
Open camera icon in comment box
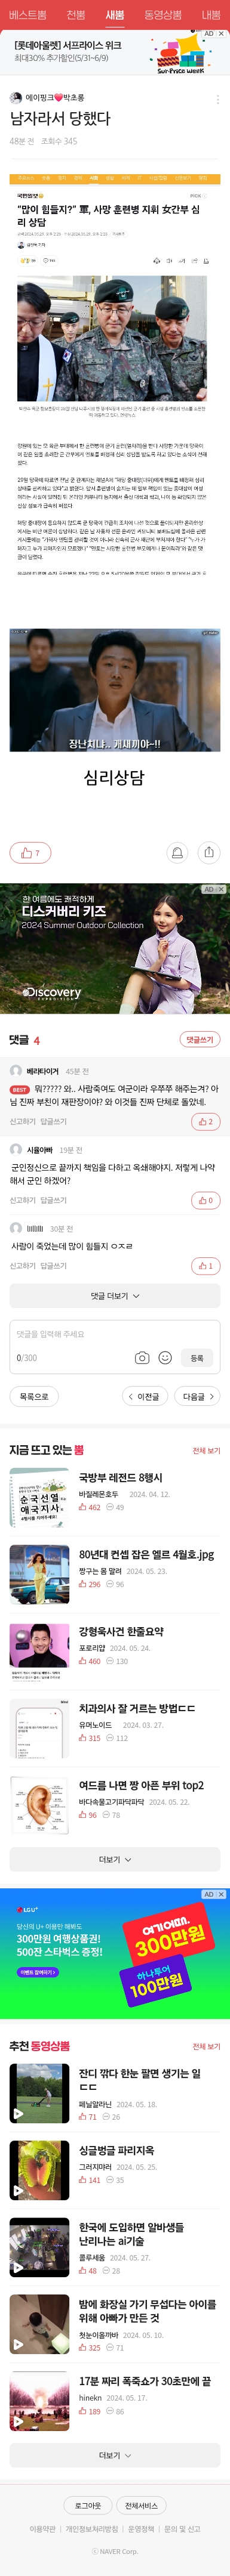point(142,1357)
